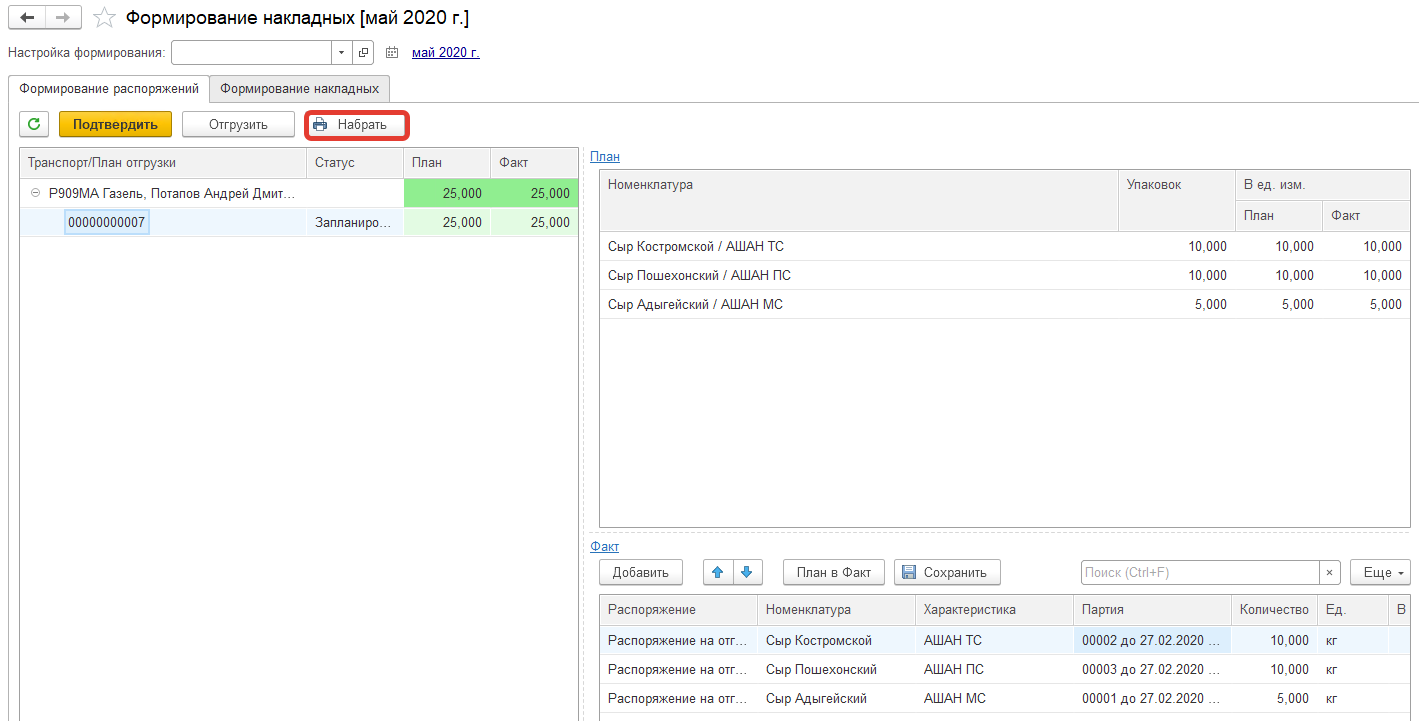Switch to Формирование накладных tab

click(299, 88)
